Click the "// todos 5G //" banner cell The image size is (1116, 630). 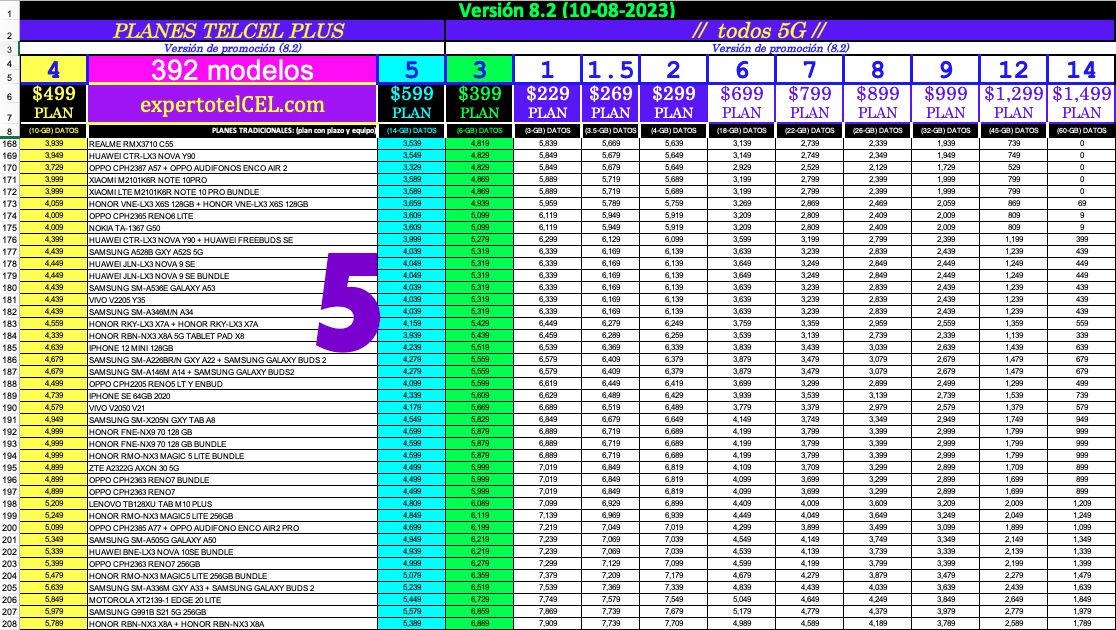point(780,31)
